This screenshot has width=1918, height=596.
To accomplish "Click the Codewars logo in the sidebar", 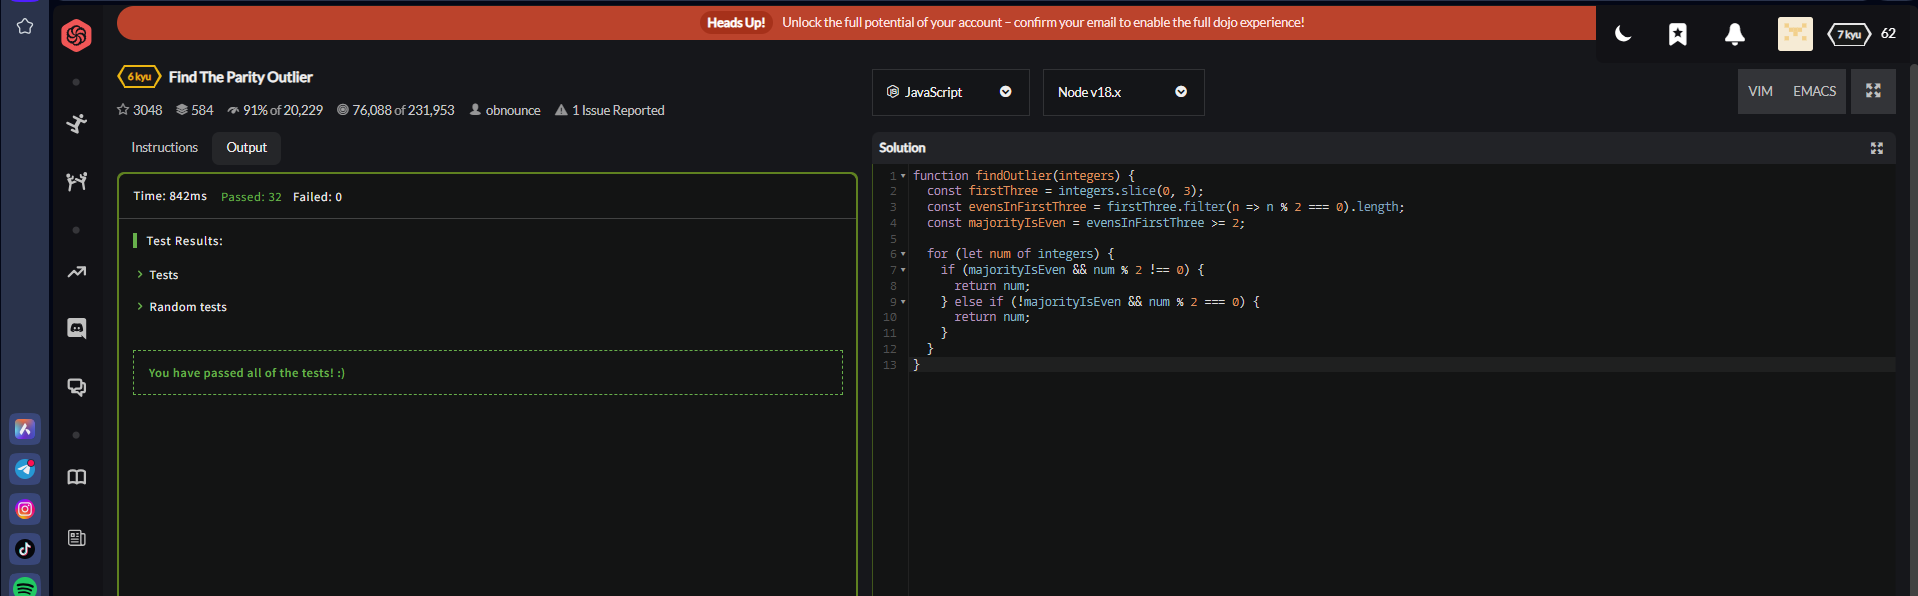I will pyautogui.click(x=76, y=36).
